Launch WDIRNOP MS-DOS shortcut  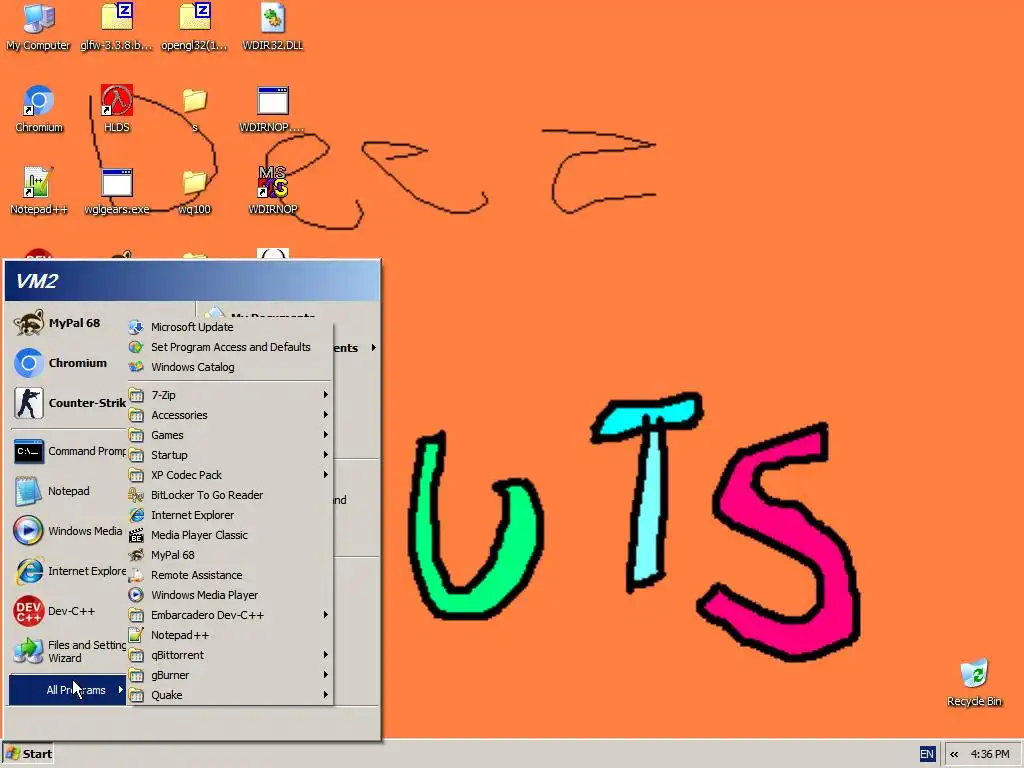(272, 191)
